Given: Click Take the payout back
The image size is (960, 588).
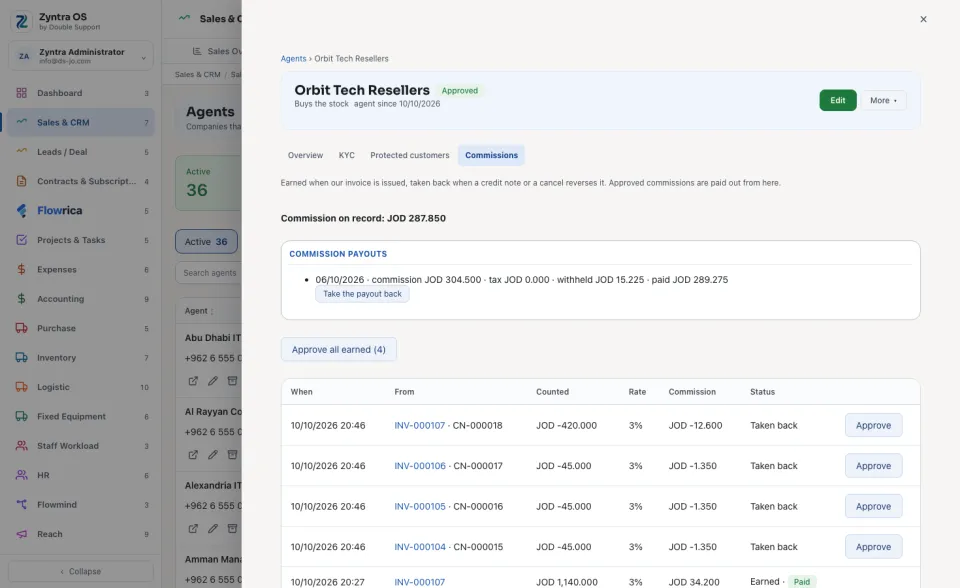Looking at the screenshot, I should point(362,294).
